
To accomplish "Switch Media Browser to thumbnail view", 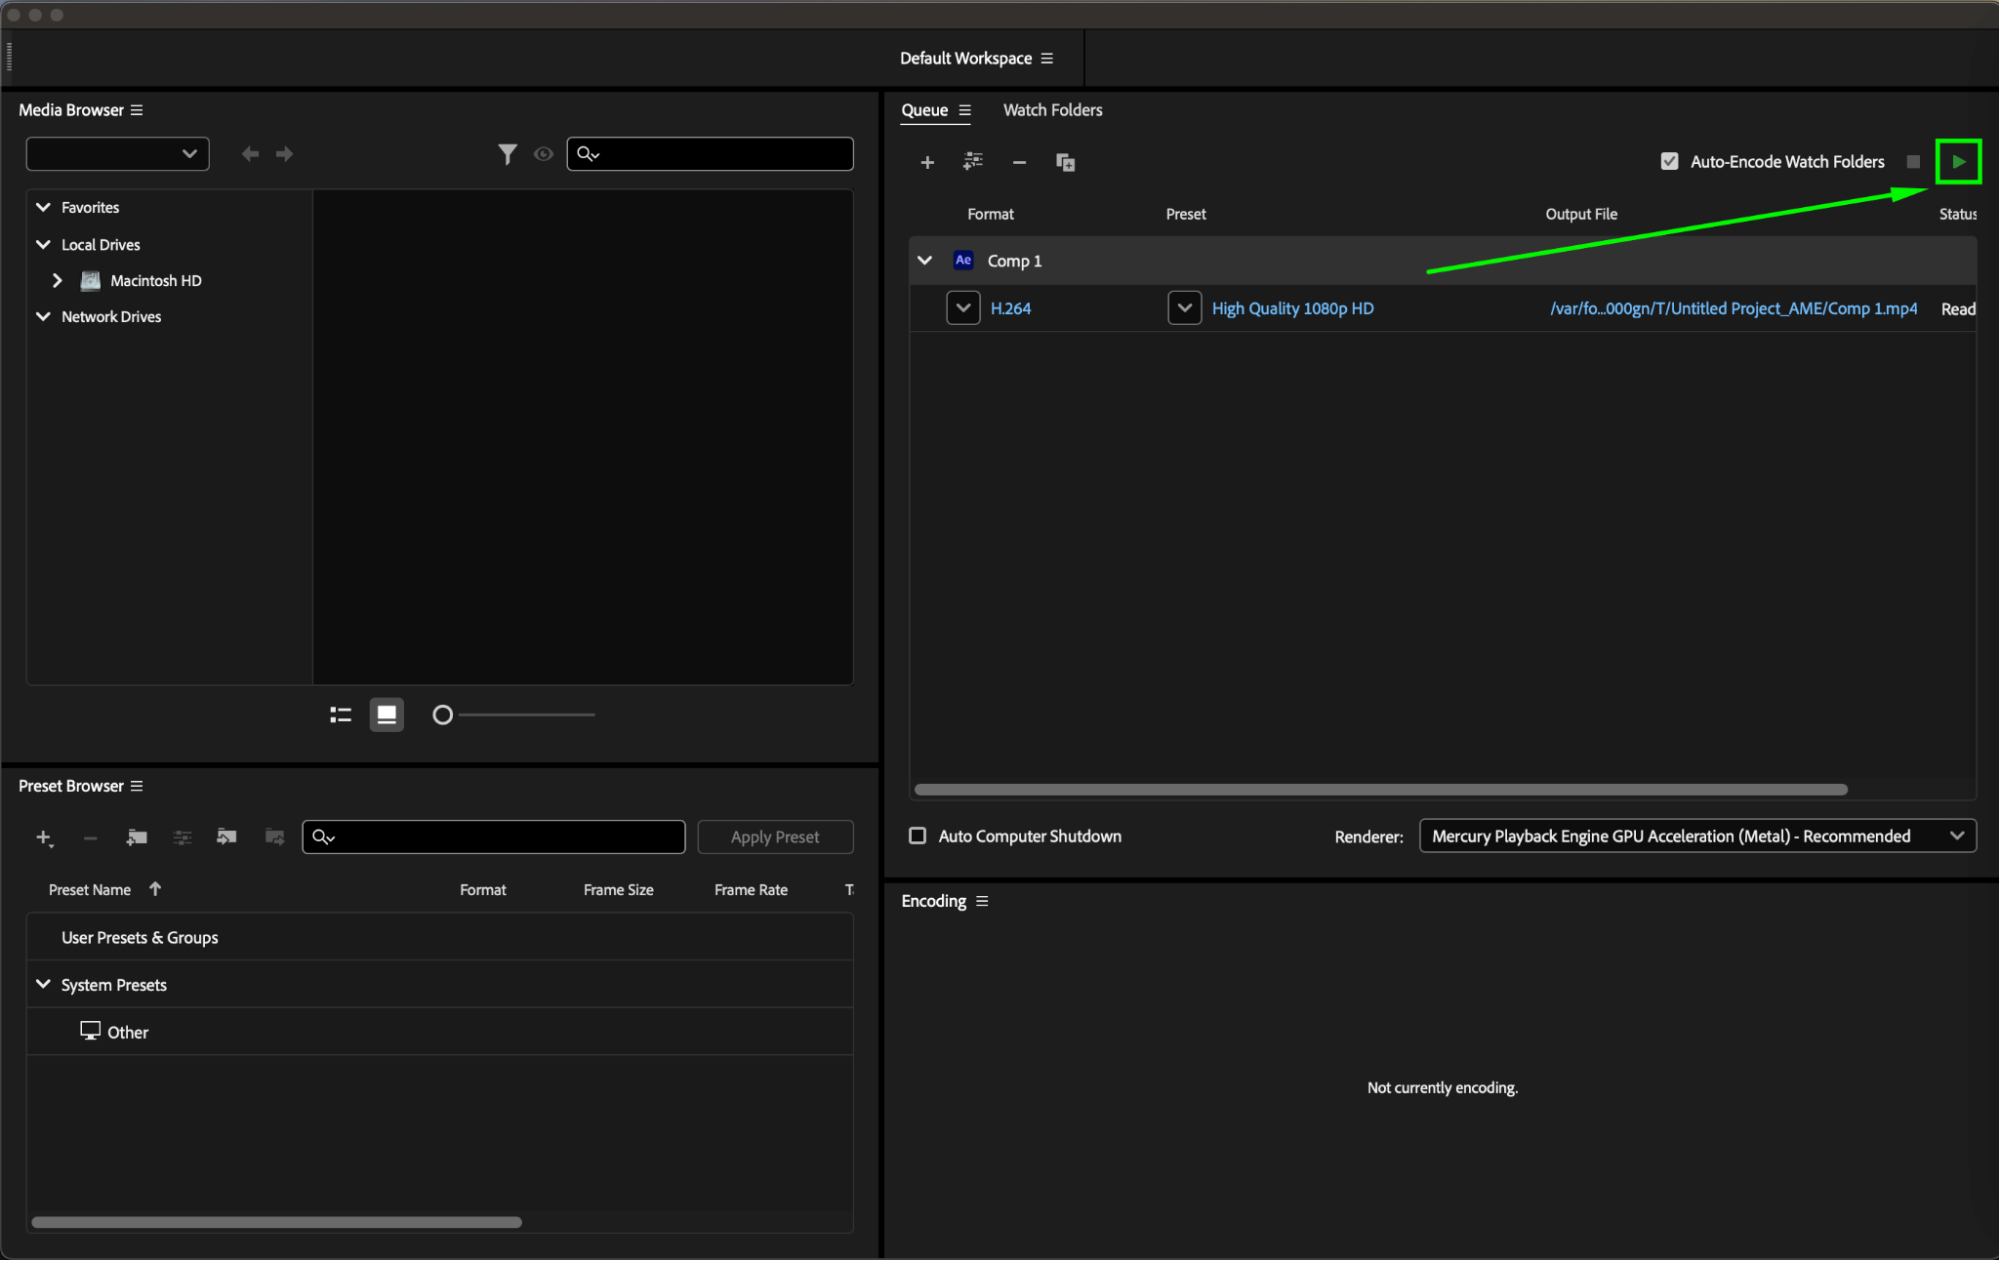I will [386, 715].
